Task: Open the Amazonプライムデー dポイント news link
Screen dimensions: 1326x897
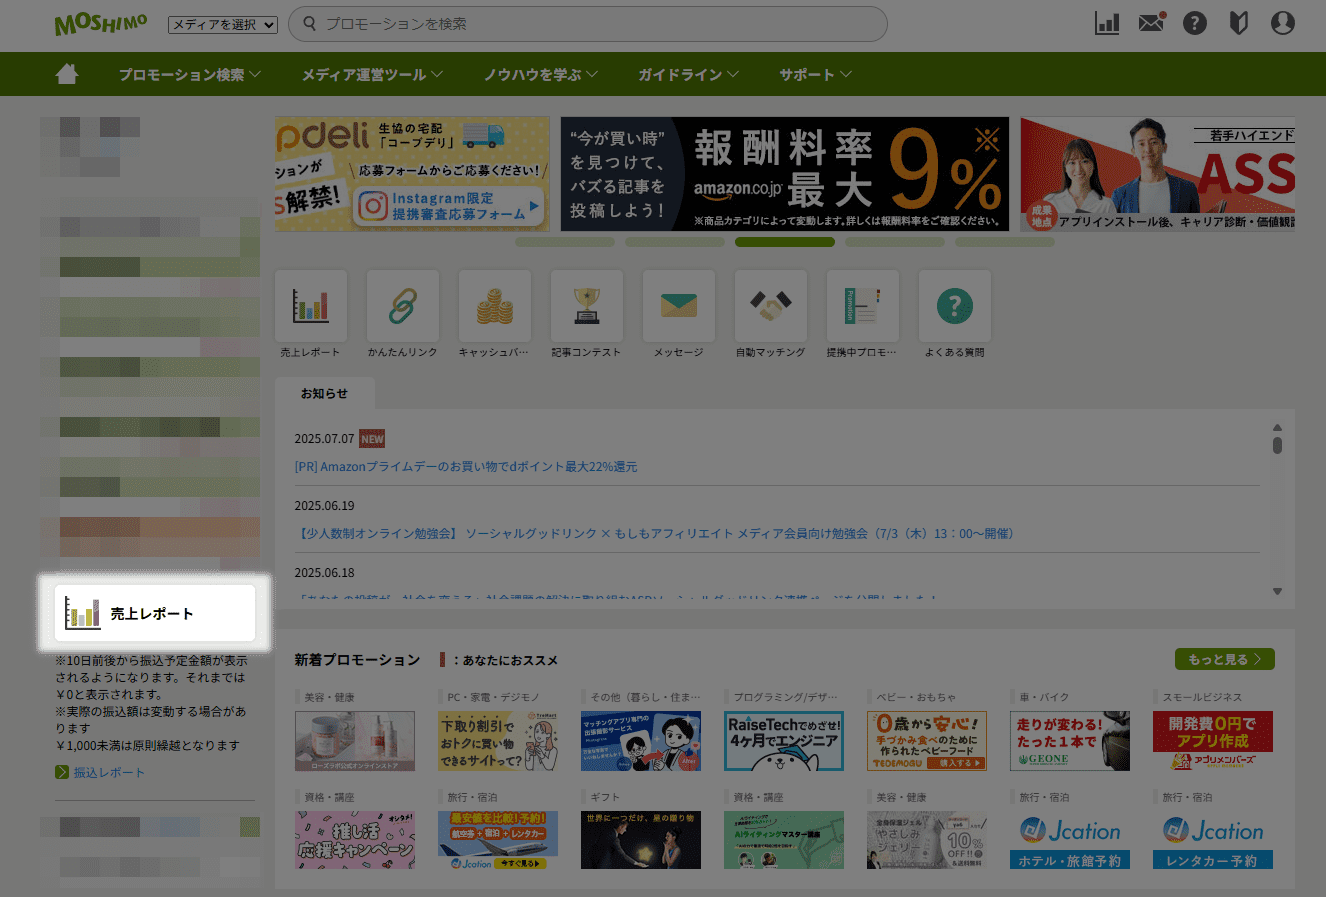Action: click(x=466, y=467)
